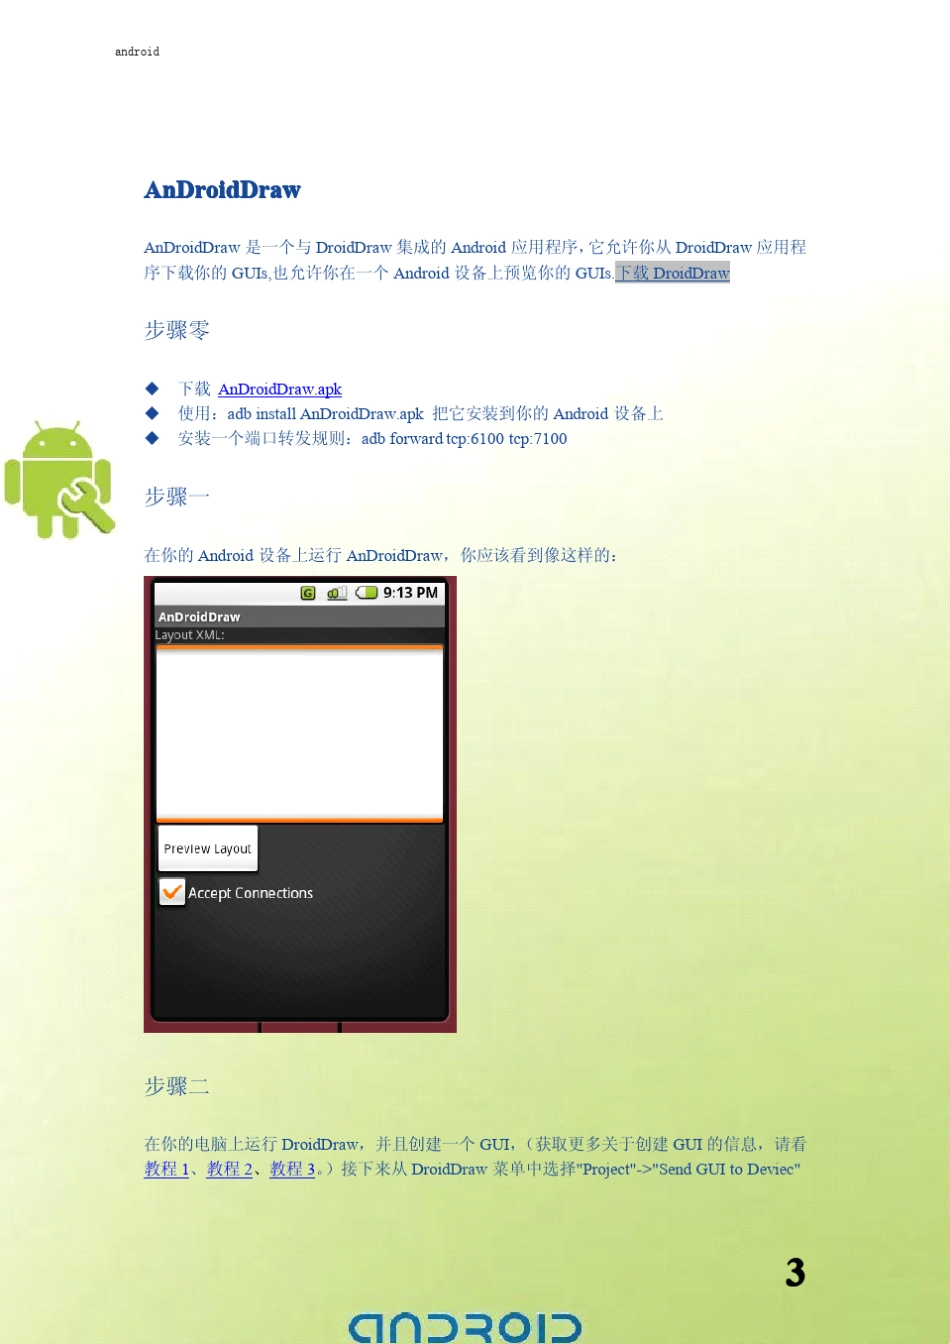Screen dimensions: 950x1344
Task: Click the Layout XML: label
Action: (x=190, y=635)
